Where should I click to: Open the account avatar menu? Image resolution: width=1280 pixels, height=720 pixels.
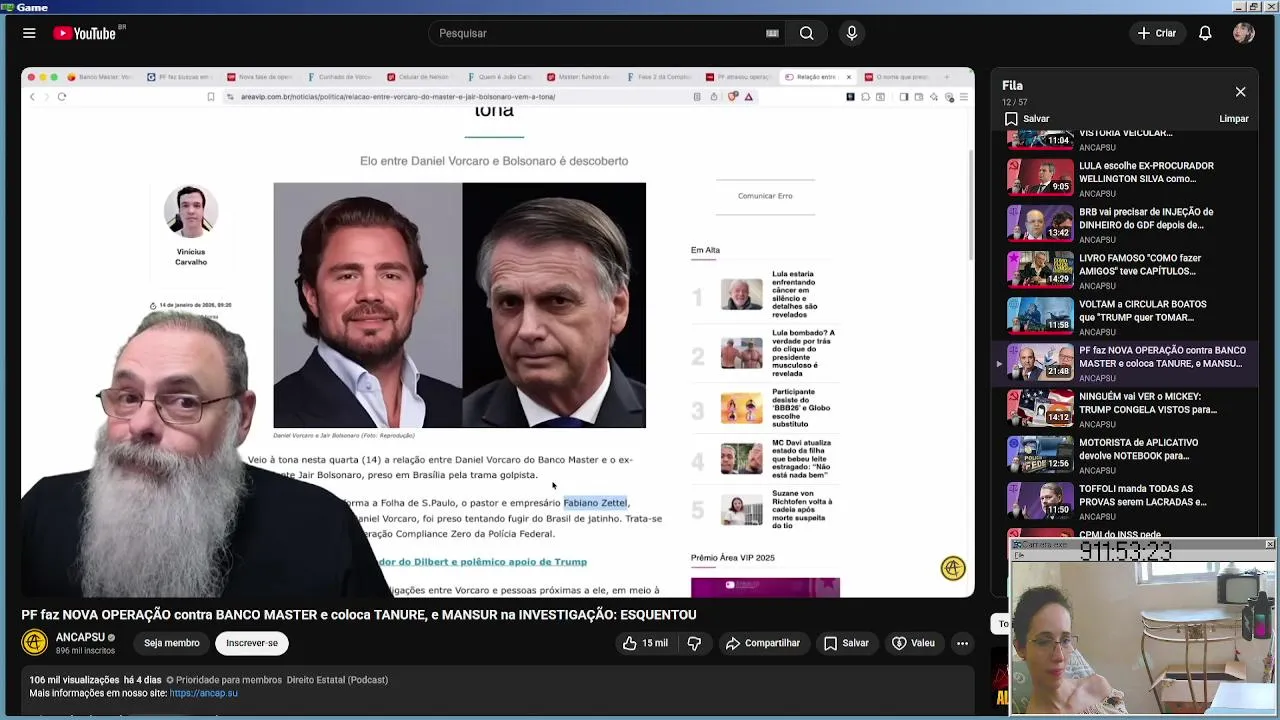1244,33
